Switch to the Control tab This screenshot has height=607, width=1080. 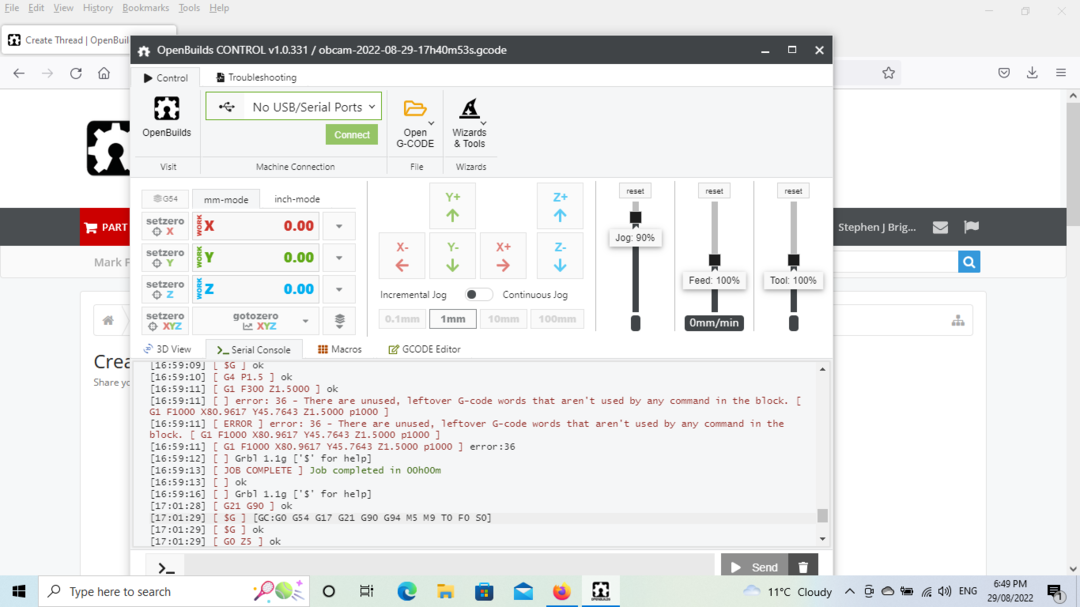click(x=166, y=78)
